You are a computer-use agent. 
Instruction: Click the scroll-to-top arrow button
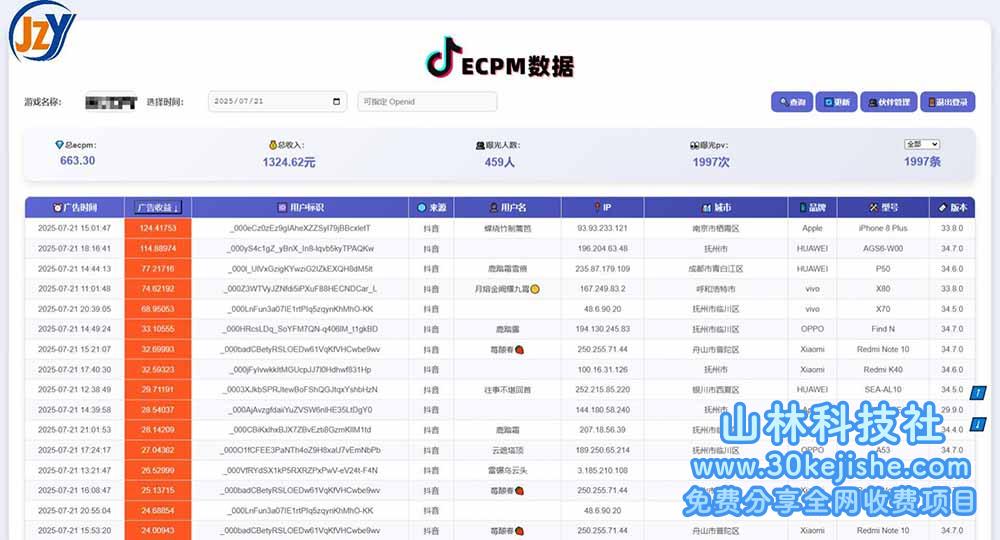(979, 392)
